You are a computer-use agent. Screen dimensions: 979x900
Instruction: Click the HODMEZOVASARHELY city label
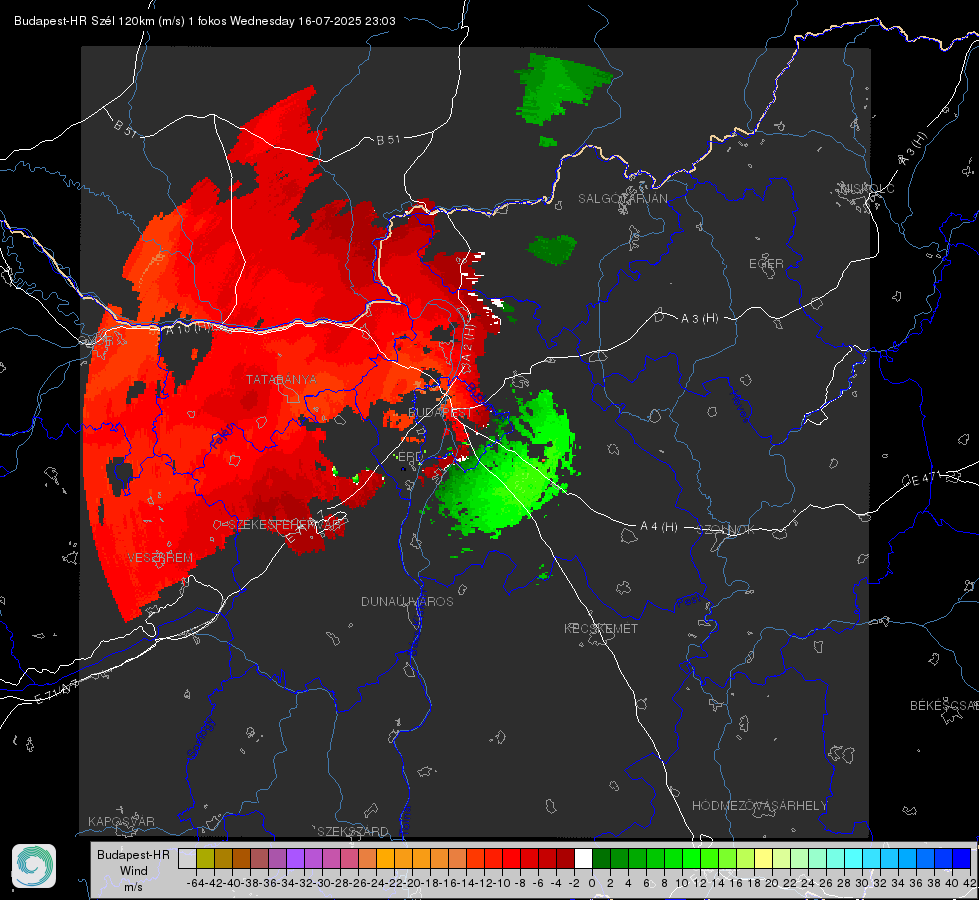point(759,806)
